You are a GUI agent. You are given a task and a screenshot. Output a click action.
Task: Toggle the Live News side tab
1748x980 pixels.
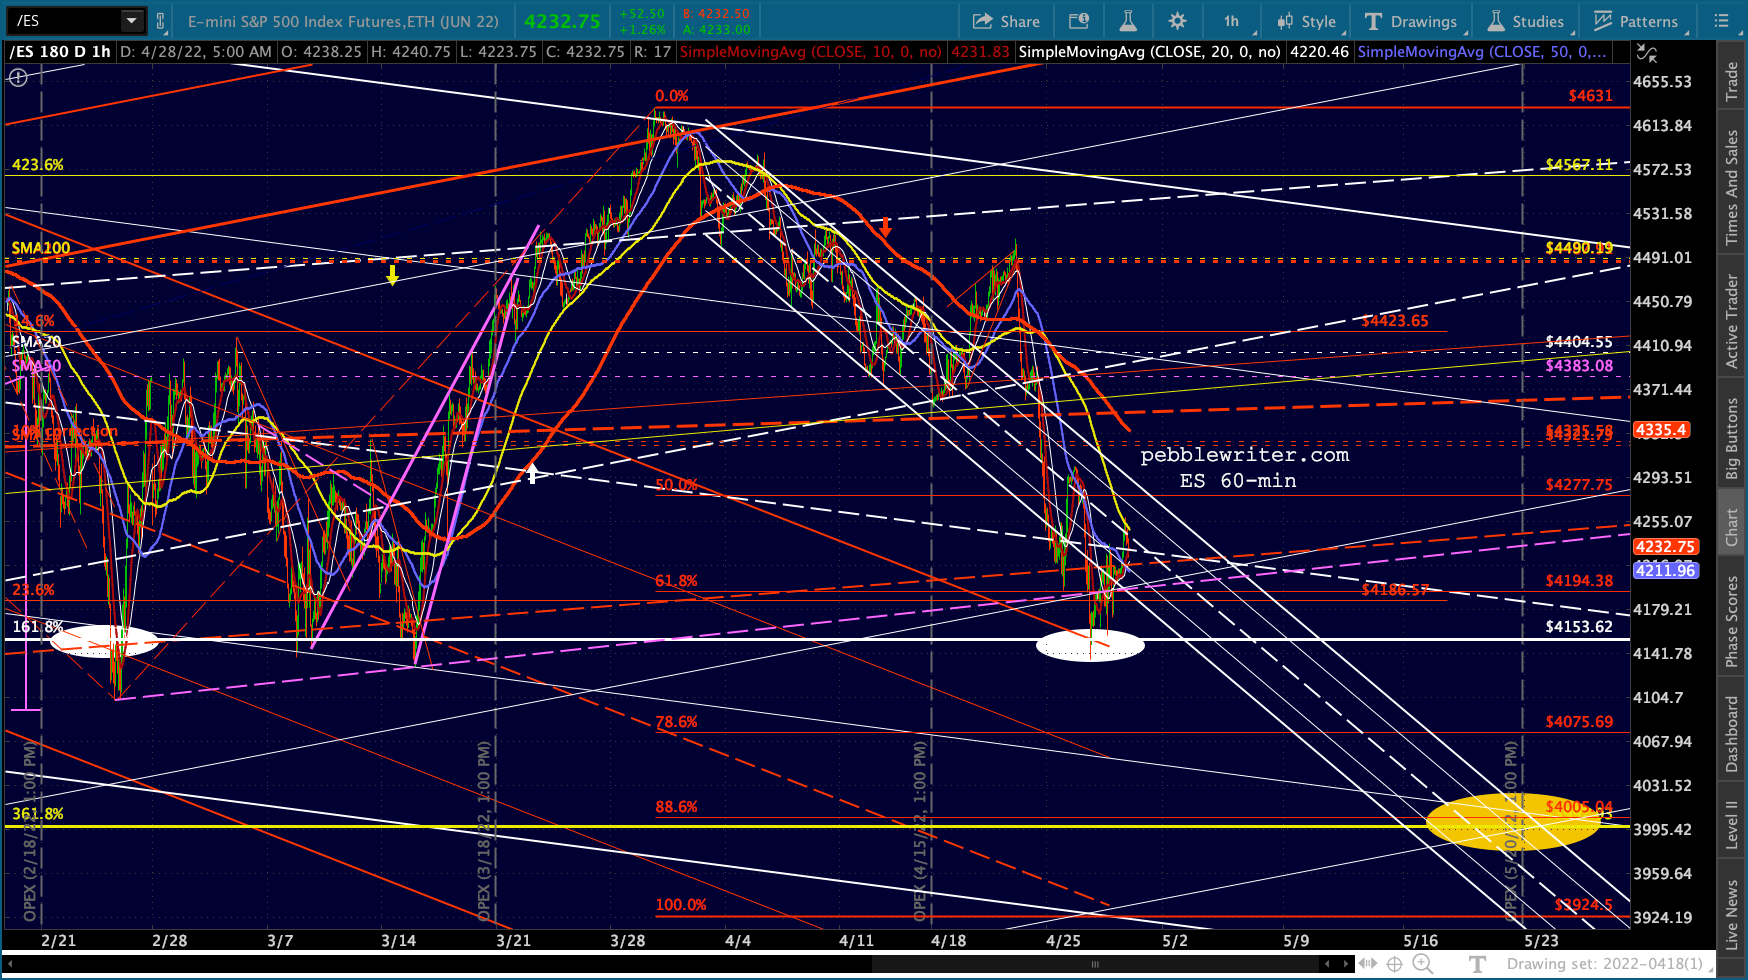point(1732,914)
